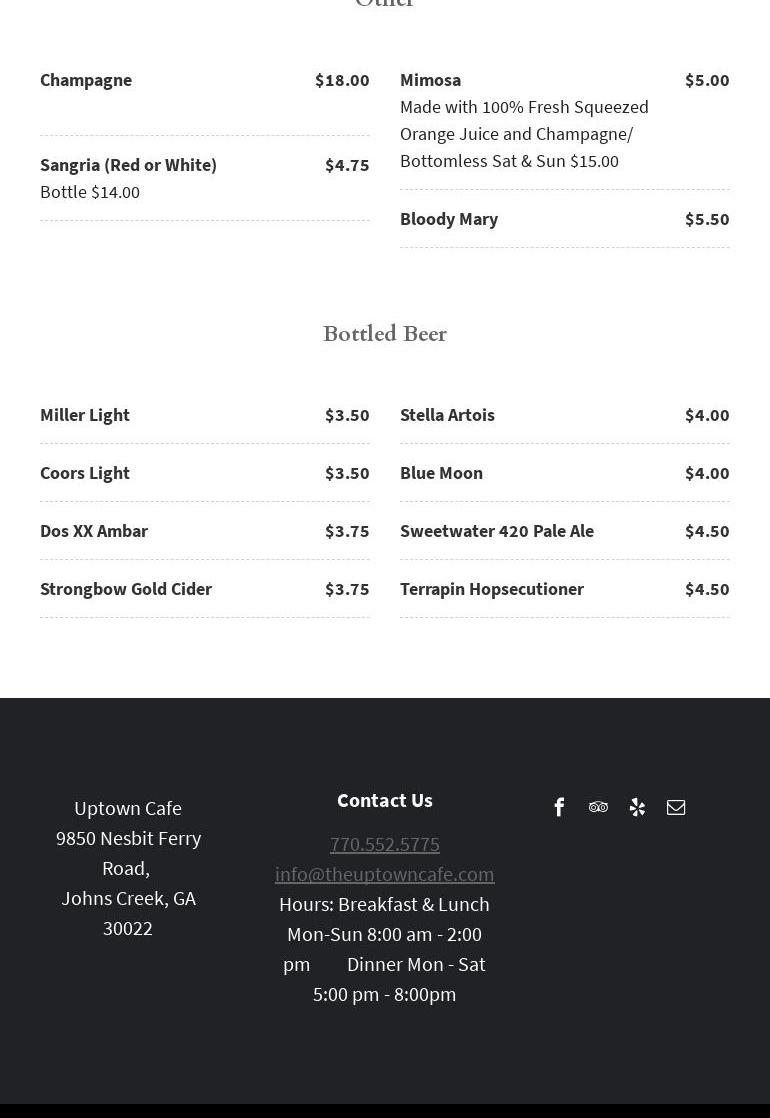Click the Bottled Beer section heading
The width and height of the screenshot is (770, 1118).
click(x=385, y=334)
